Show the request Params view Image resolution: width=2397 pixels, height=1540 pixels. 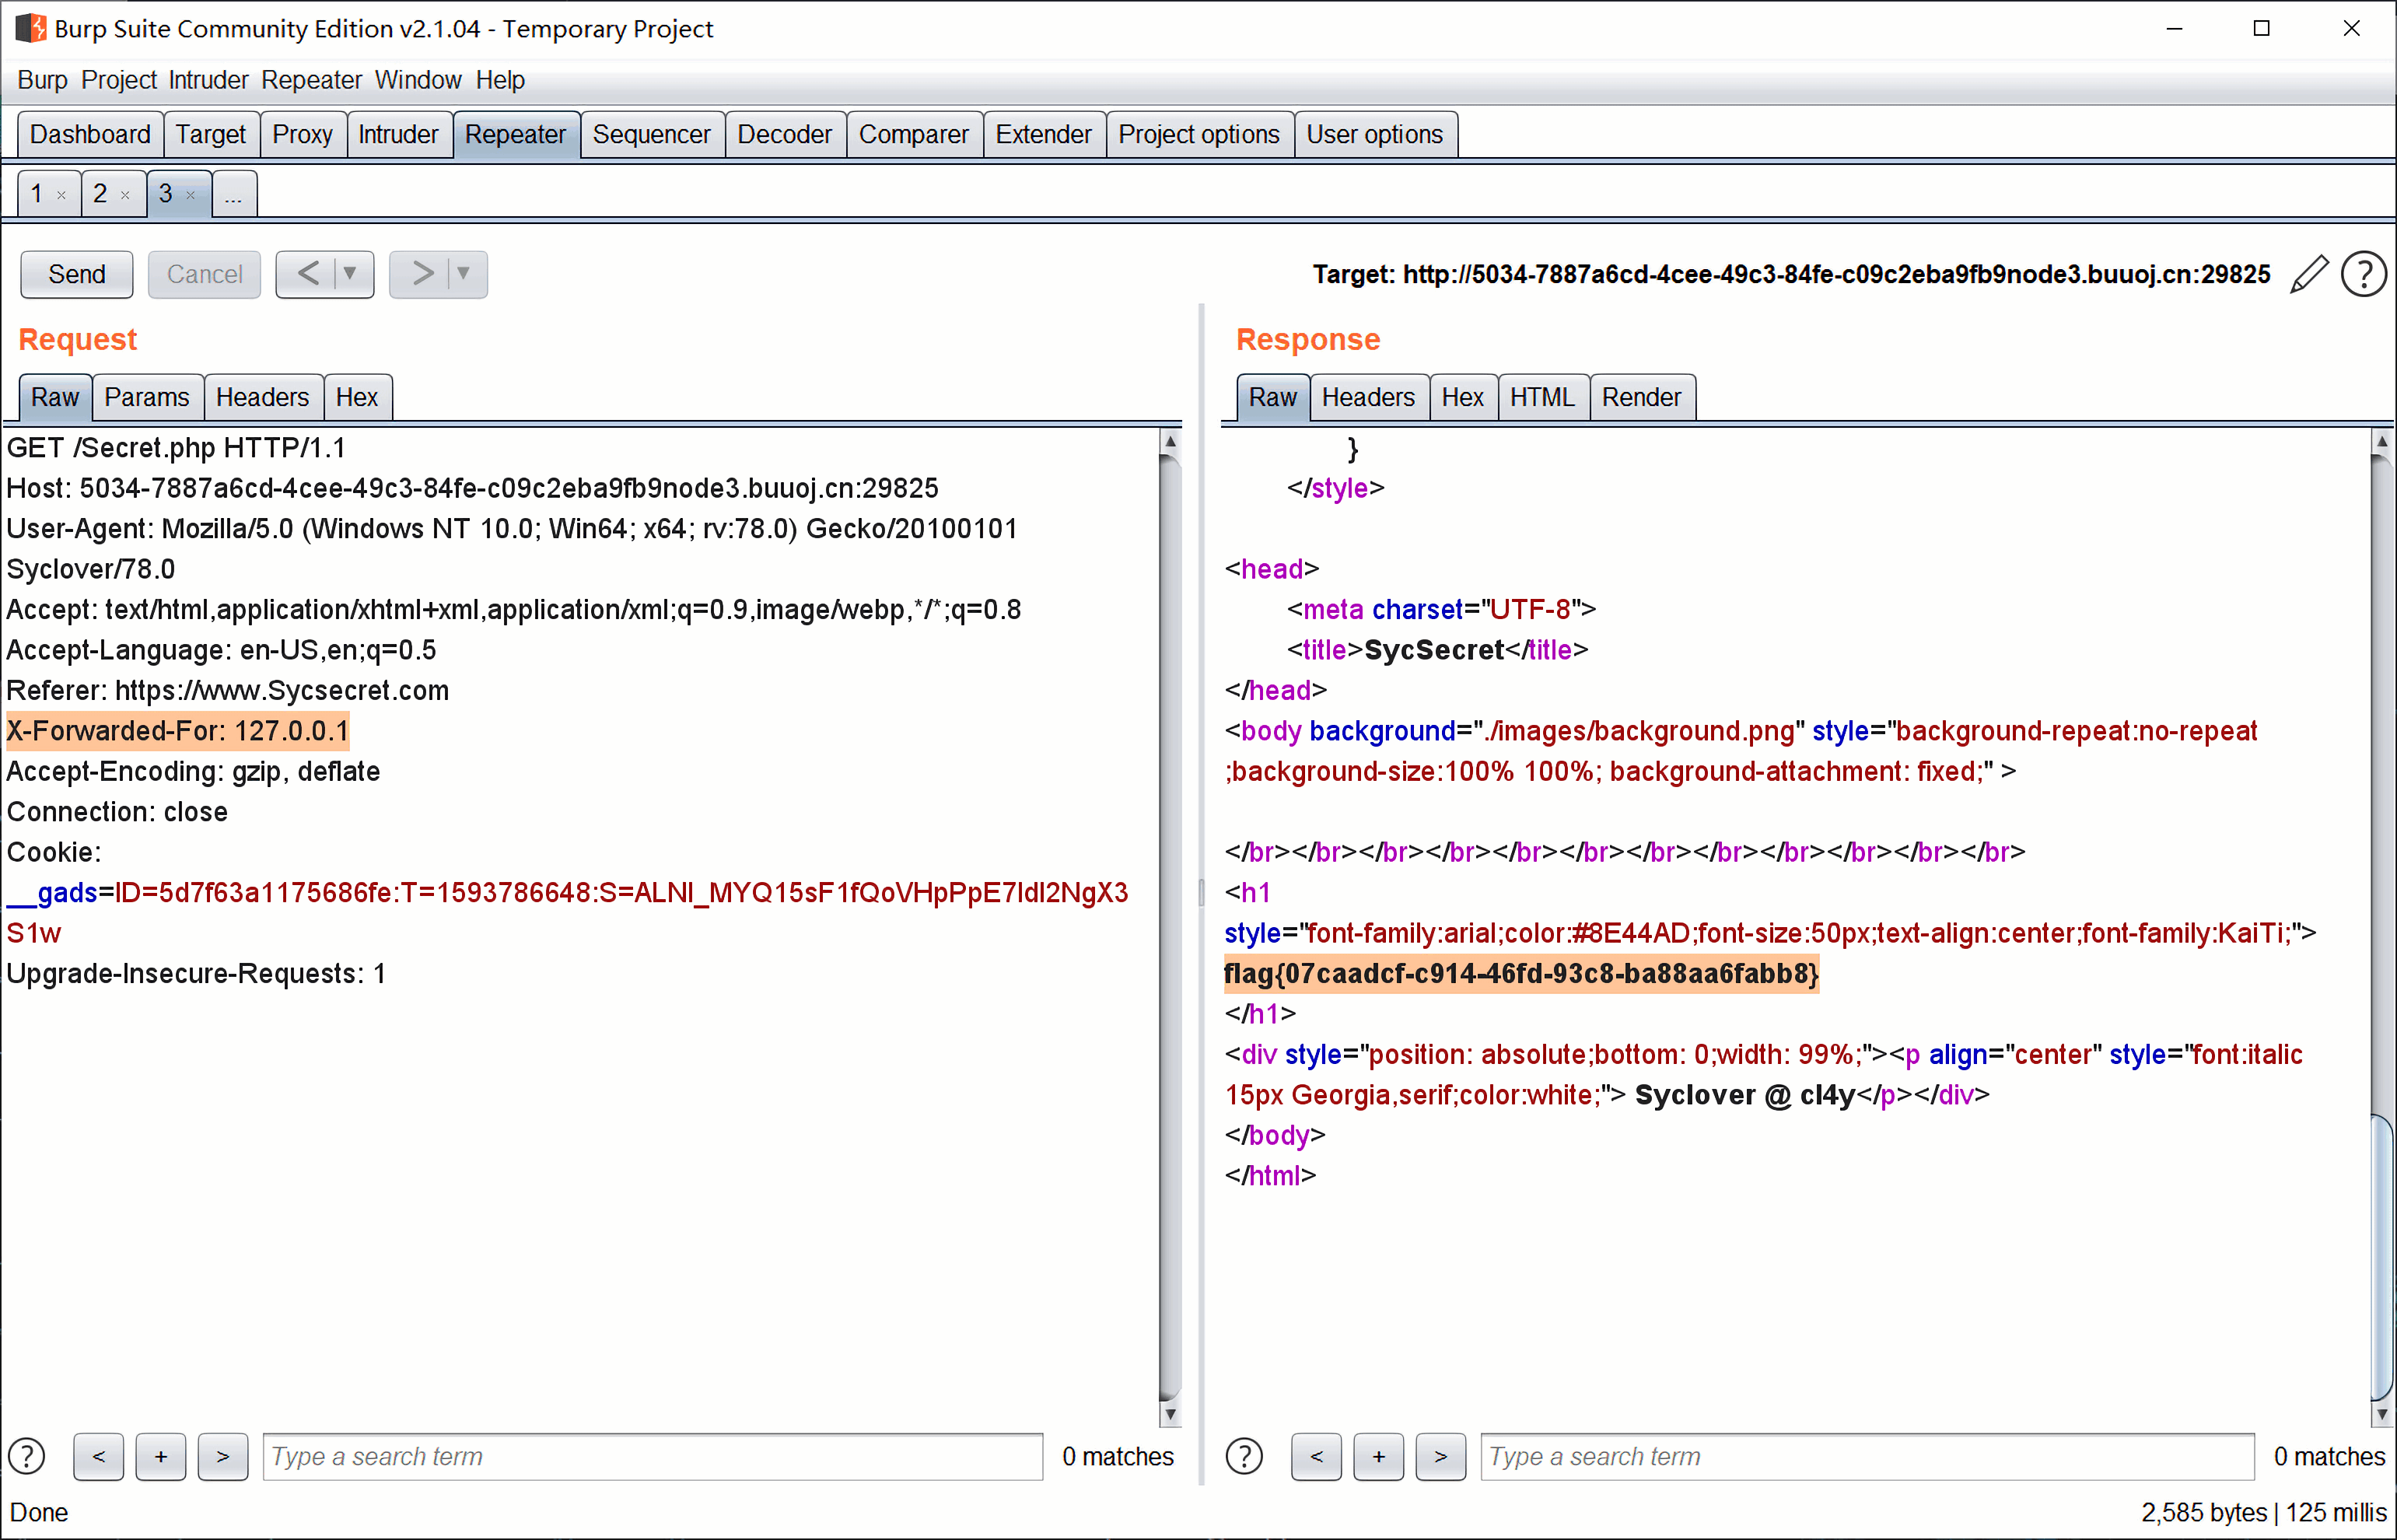point(147,398)
